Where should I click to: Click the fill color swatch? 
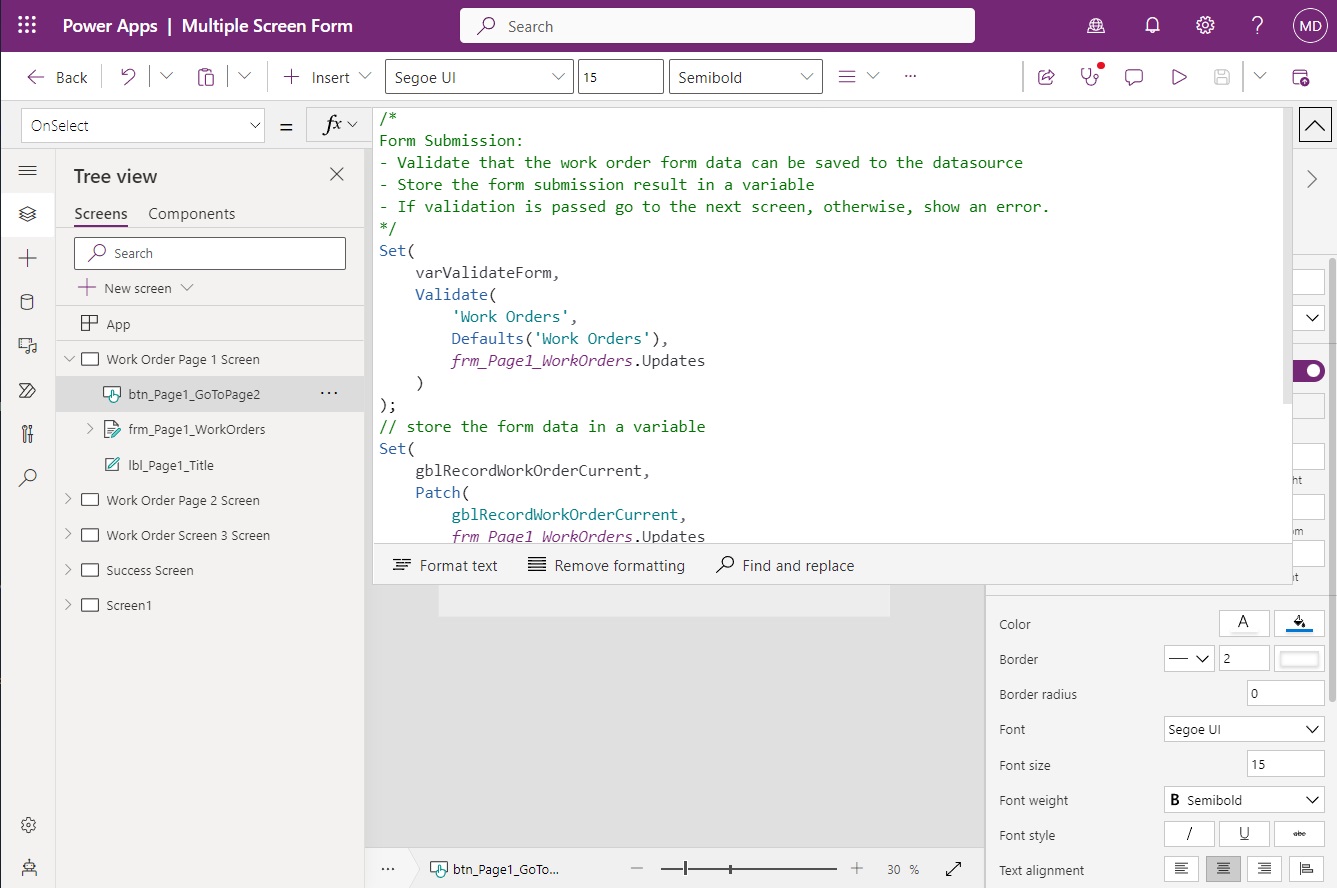click(1299, 624)
